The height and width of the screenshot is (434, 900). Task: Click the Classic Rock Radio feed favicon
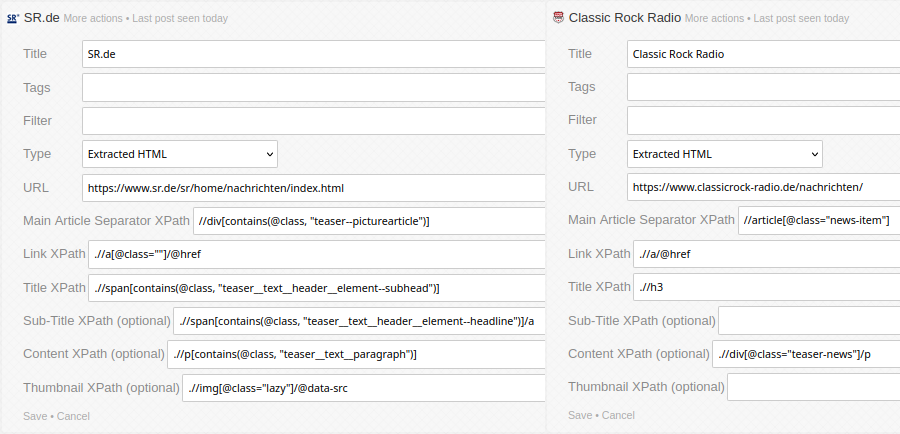click(558, 18)
